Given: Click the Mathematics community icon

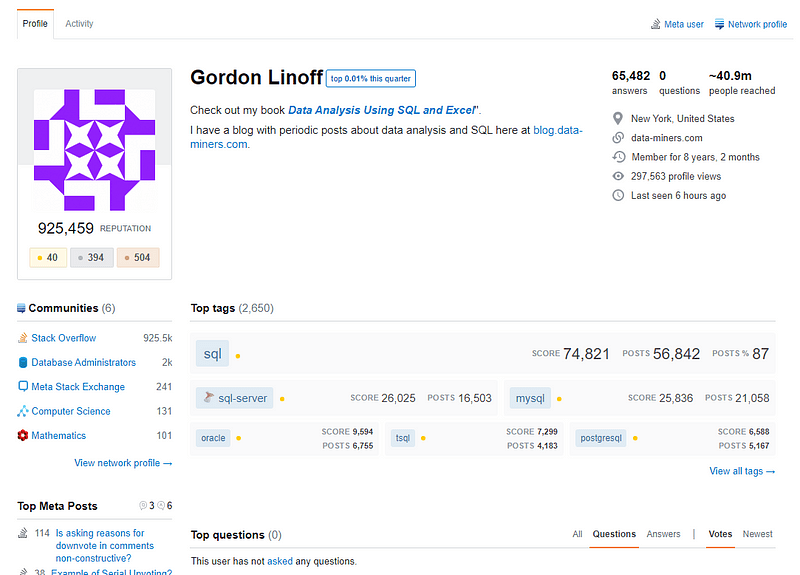Looking at the screenshot, I should (x=22, y=435).
